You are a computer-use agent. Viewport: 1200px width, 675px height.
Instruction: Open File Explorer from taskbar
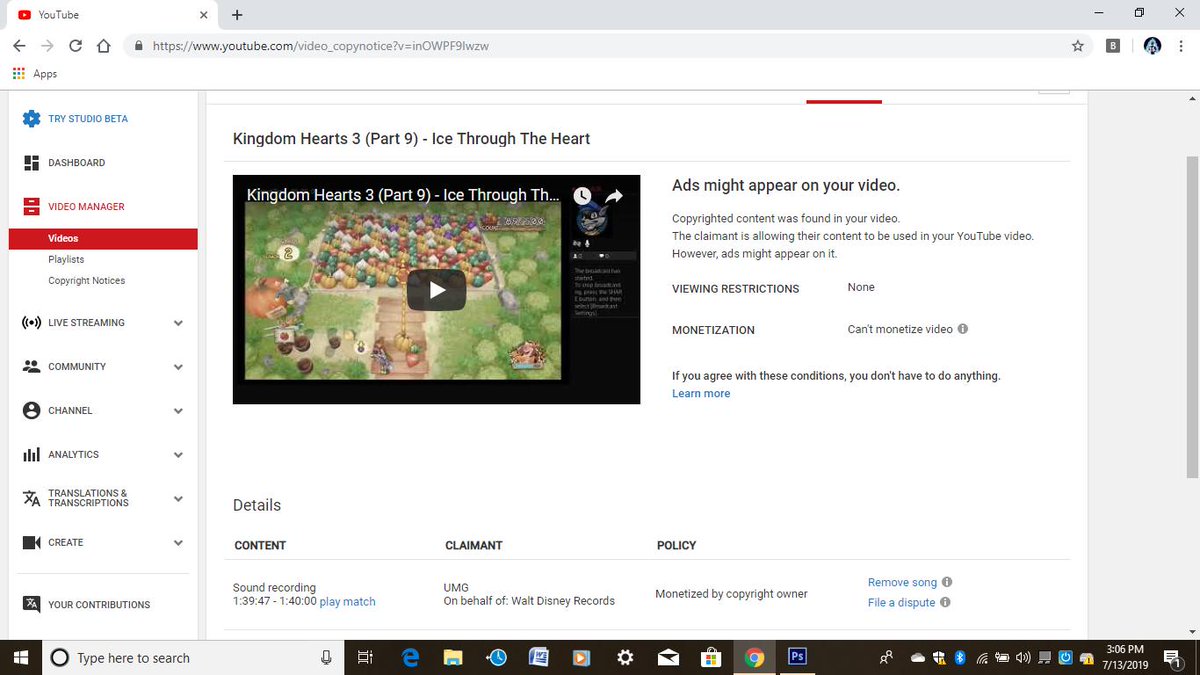point(453,657)
